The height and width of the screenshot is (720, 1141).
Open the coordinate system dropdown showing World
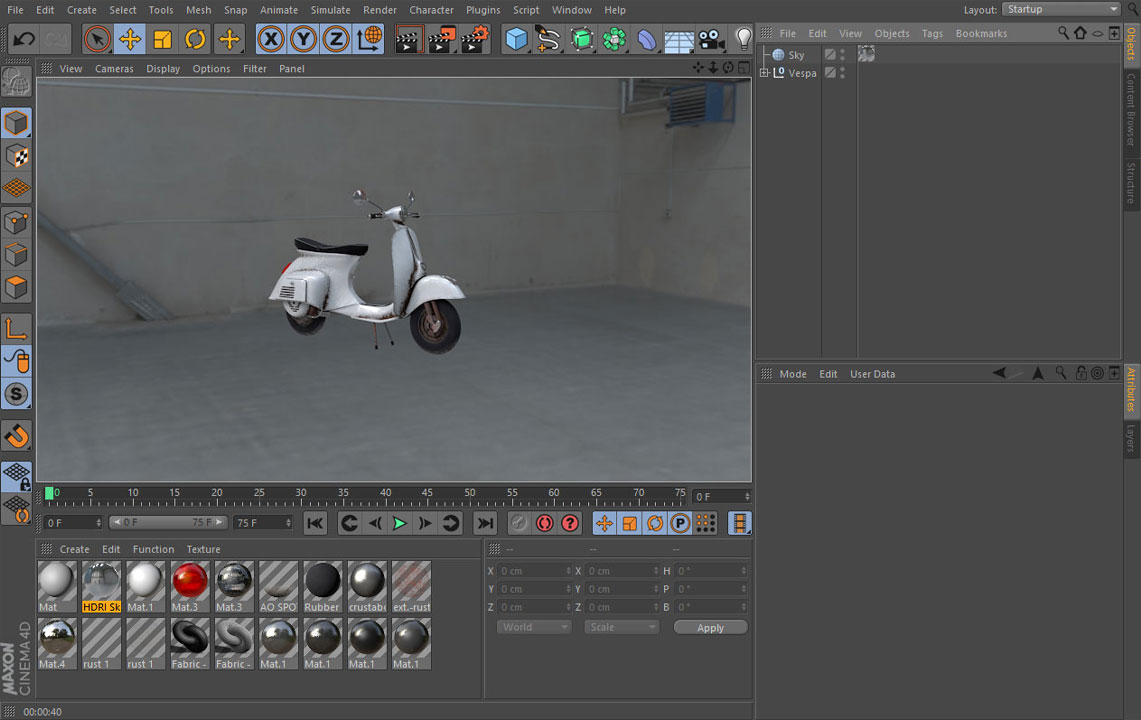(x=533, y=626)
